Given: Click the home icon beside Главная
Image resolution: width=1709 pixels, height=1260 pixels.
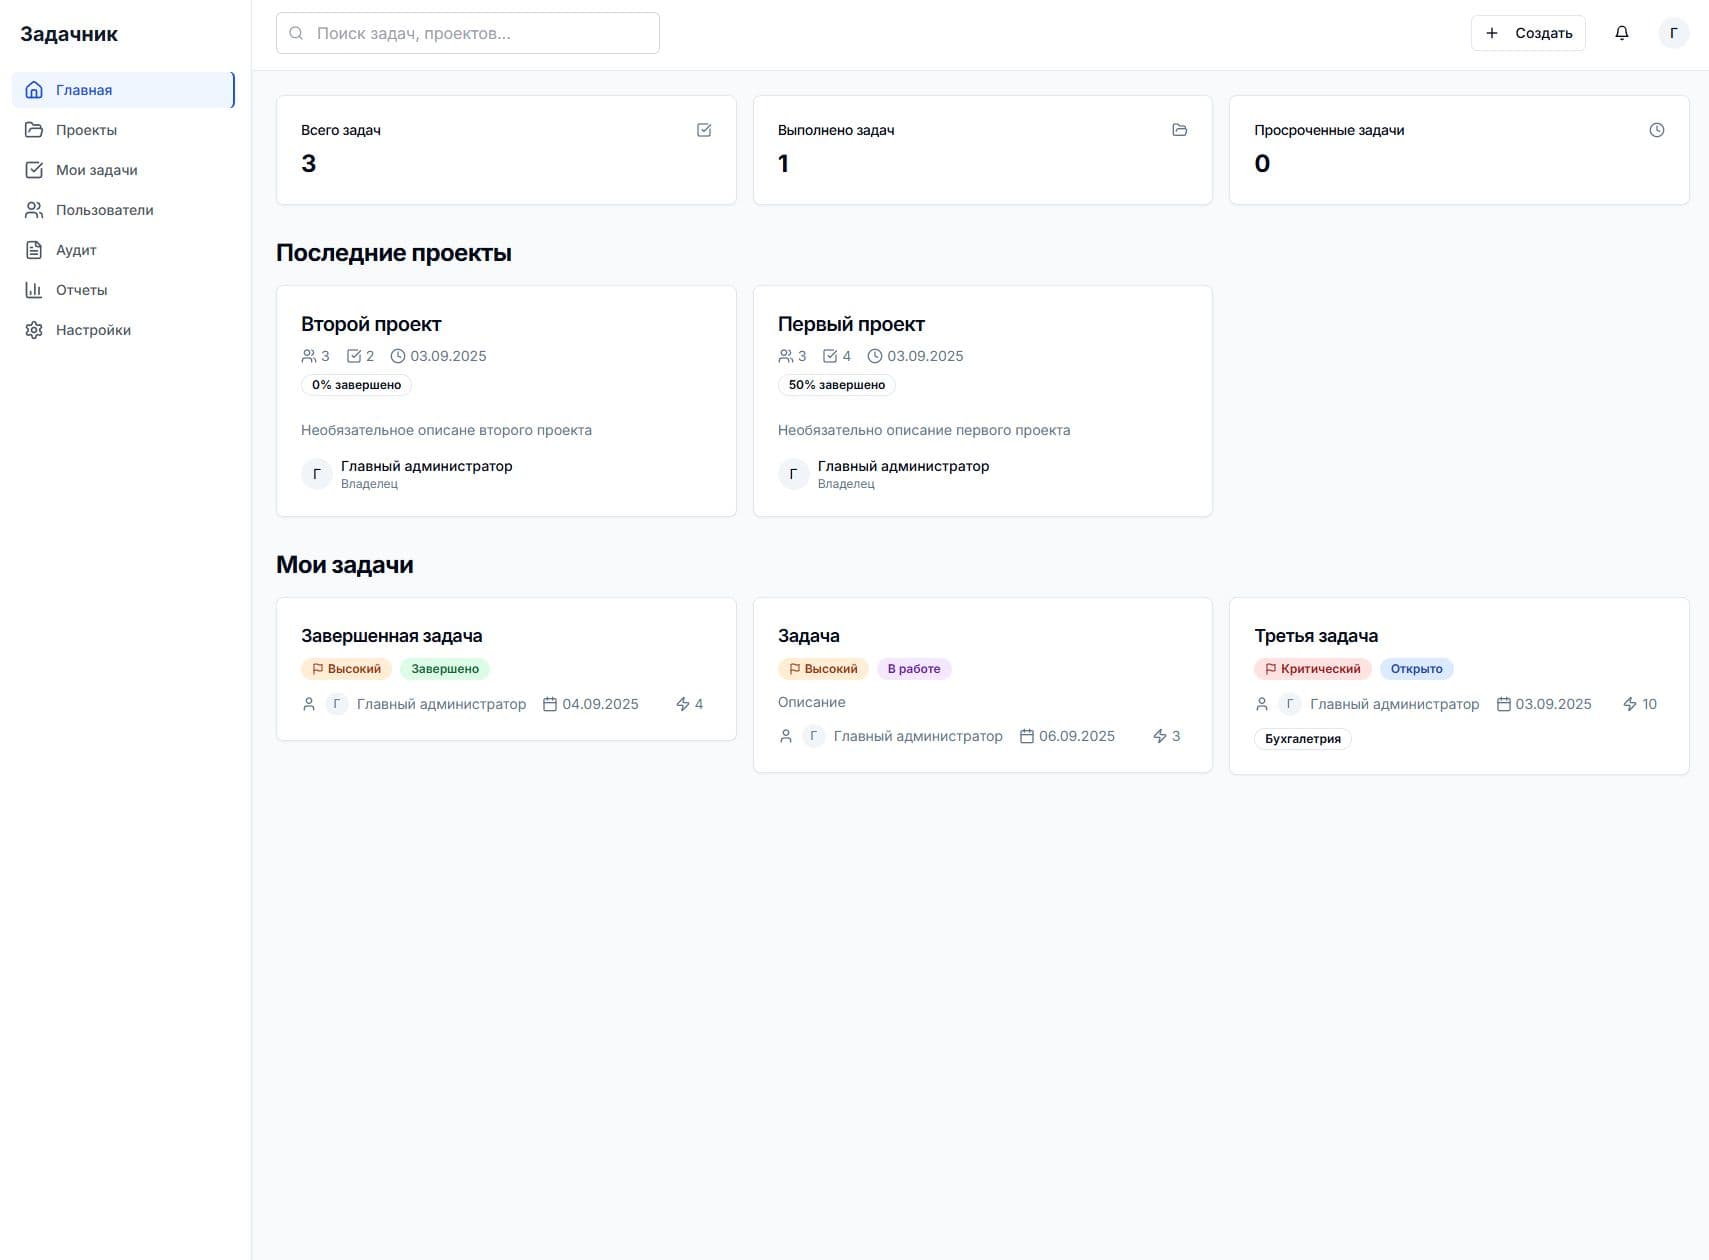Looking at the screenshot, I should click(x=34, y=90).
